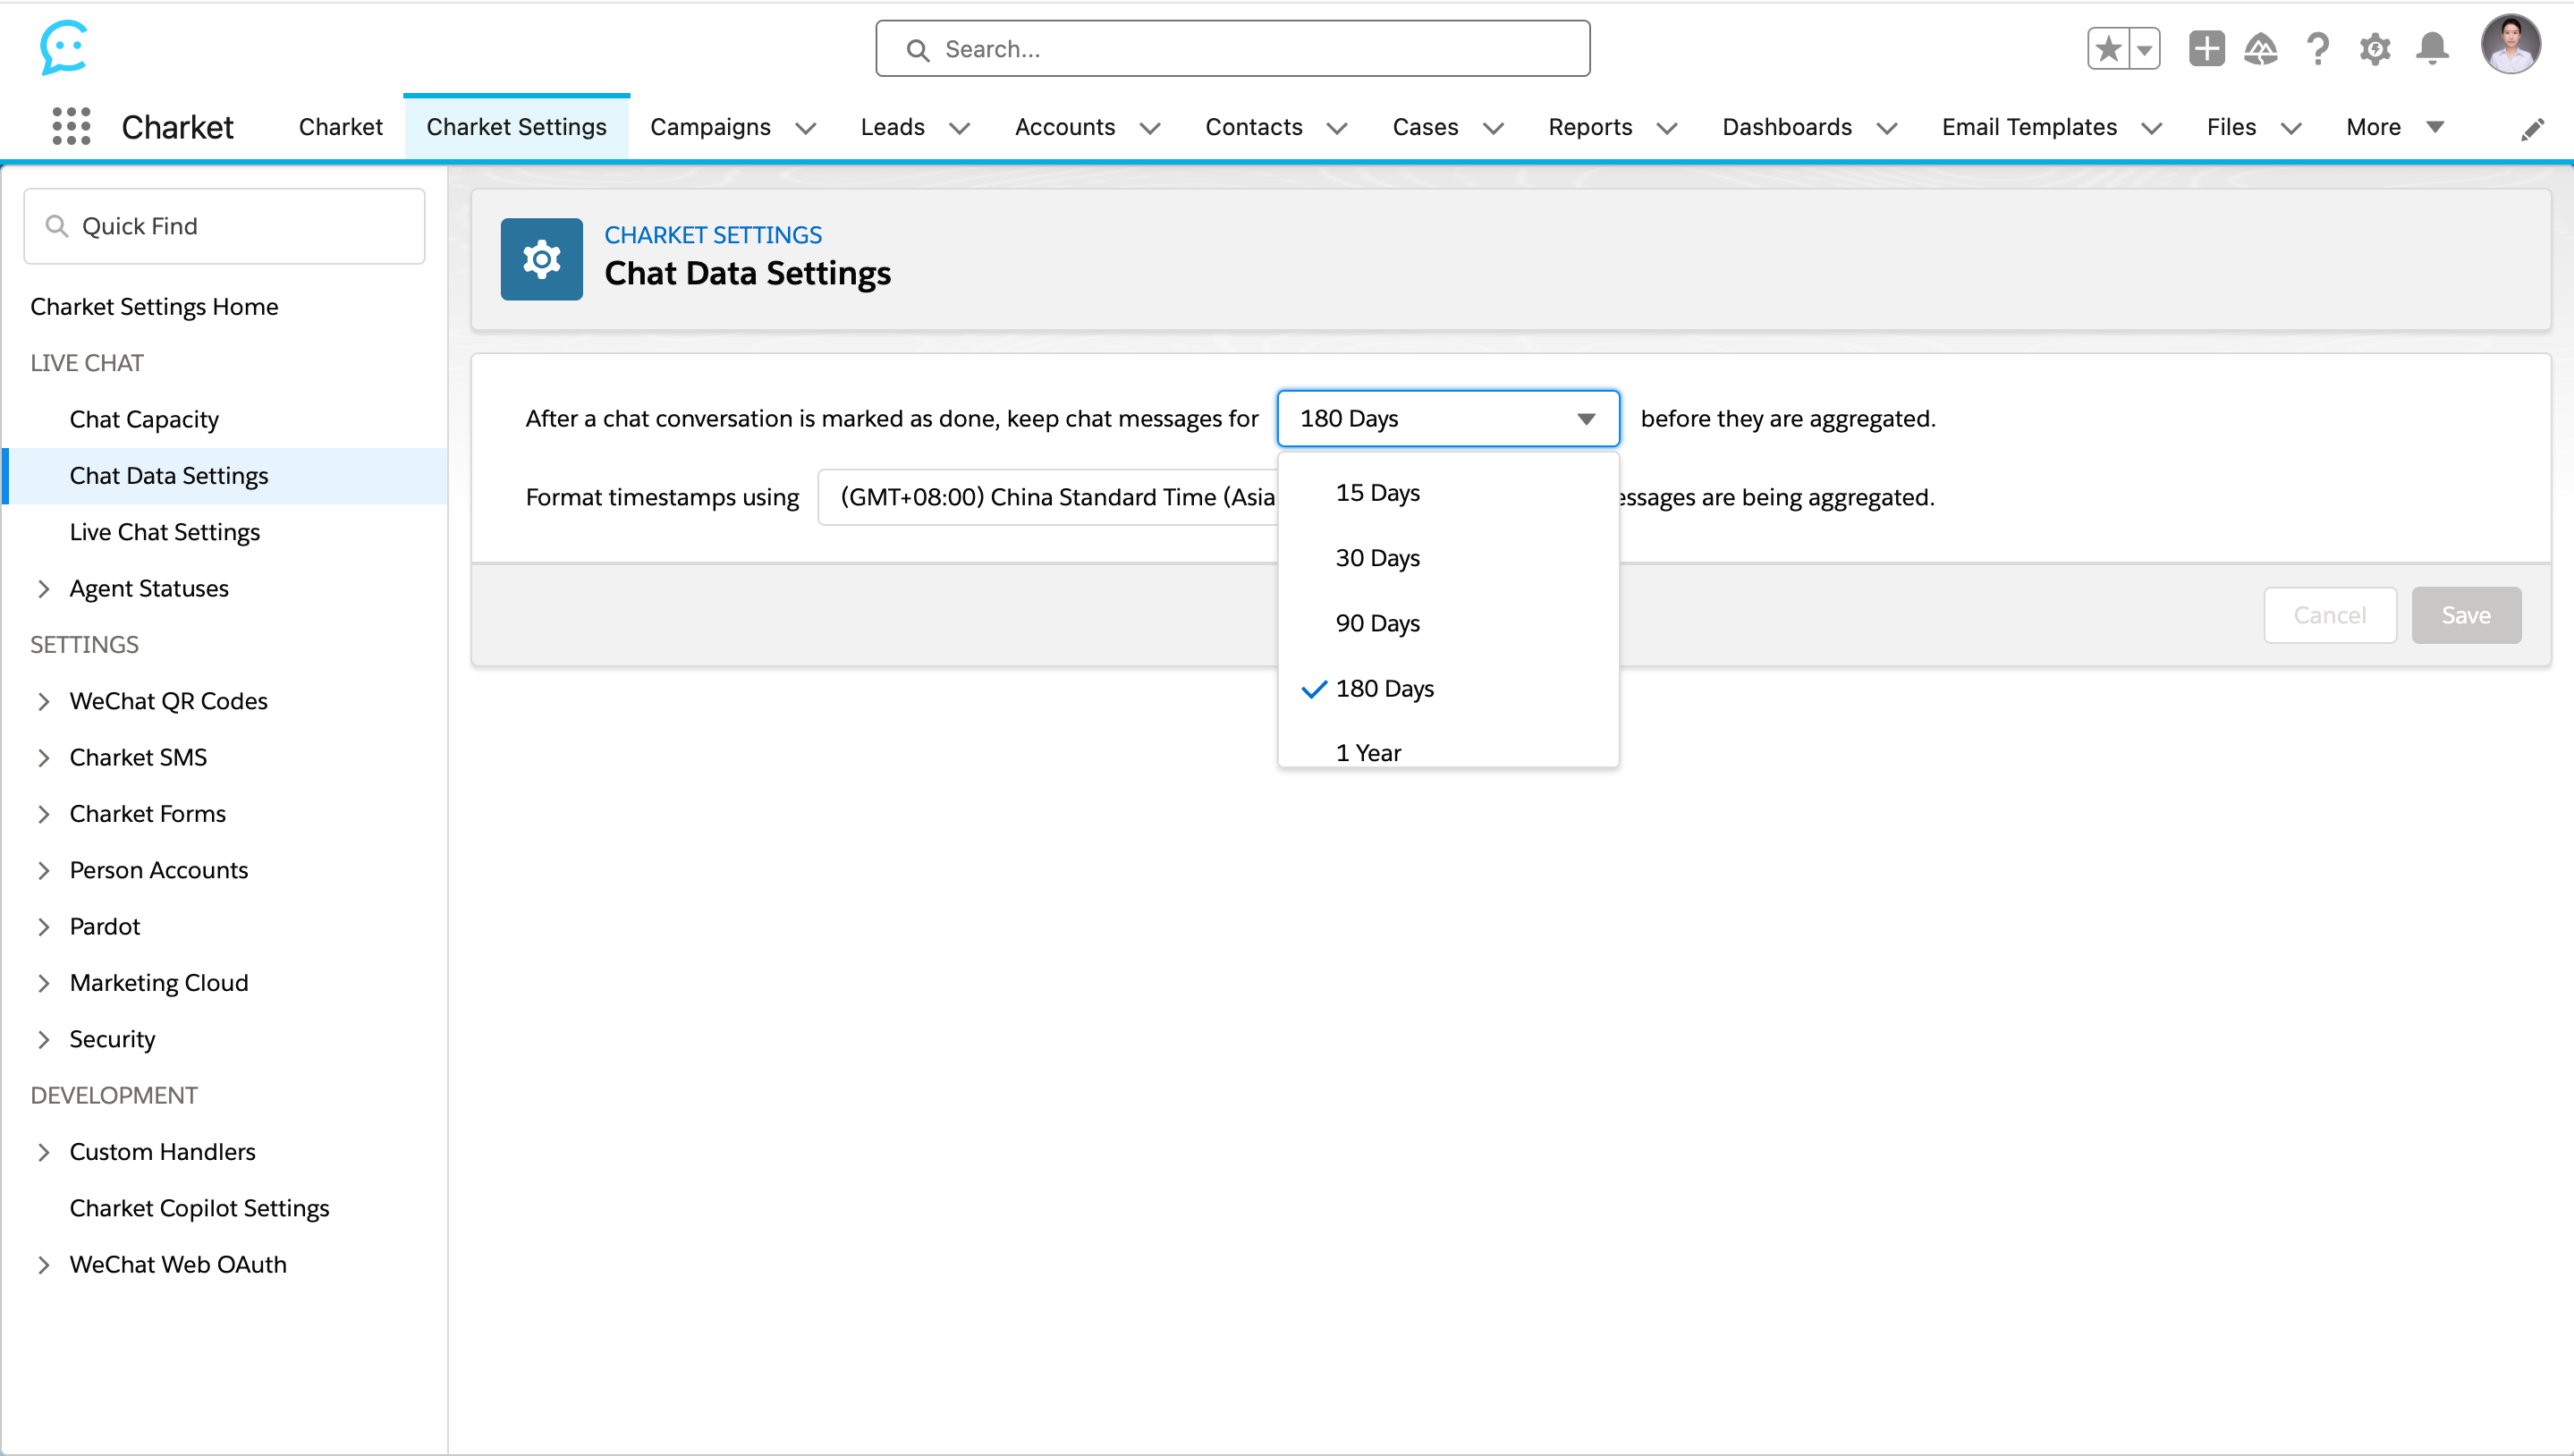The height and width of the screenshot is (1456, 2574).
Task: Open the Contacts tab
Action: [1253, 127]
